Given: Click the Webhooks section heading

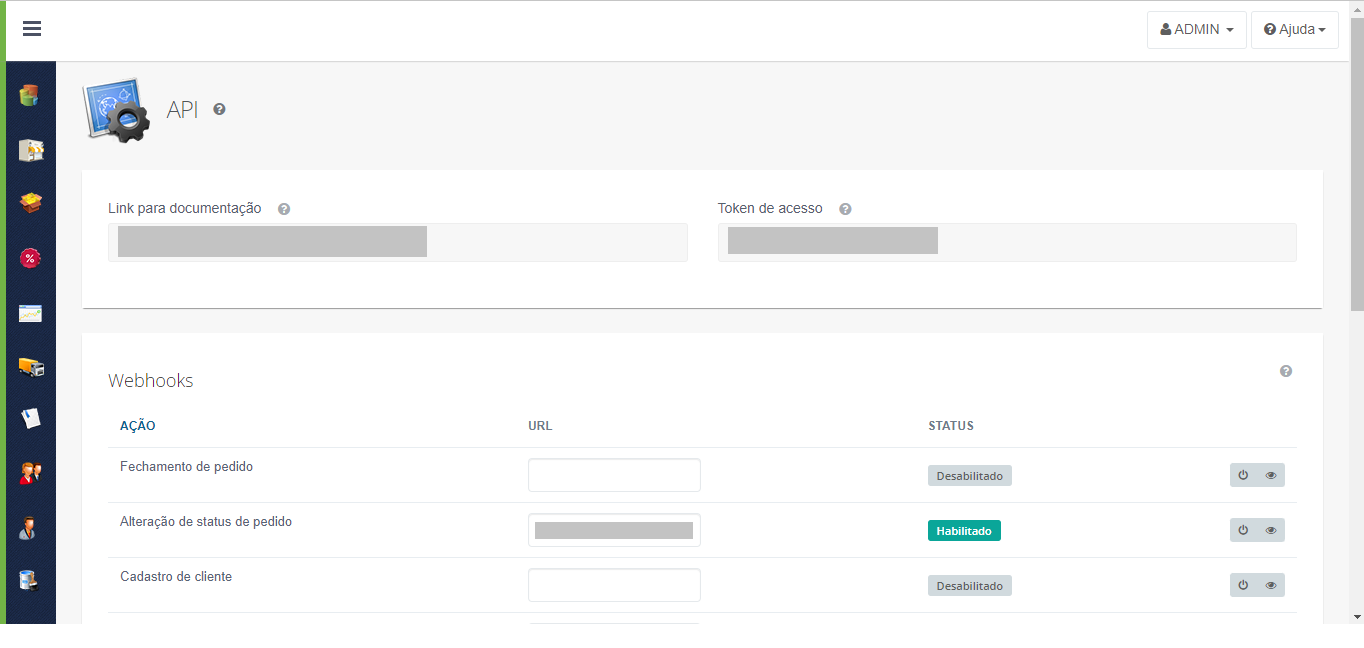Looking at the screenshot, I should click(151, 381).
